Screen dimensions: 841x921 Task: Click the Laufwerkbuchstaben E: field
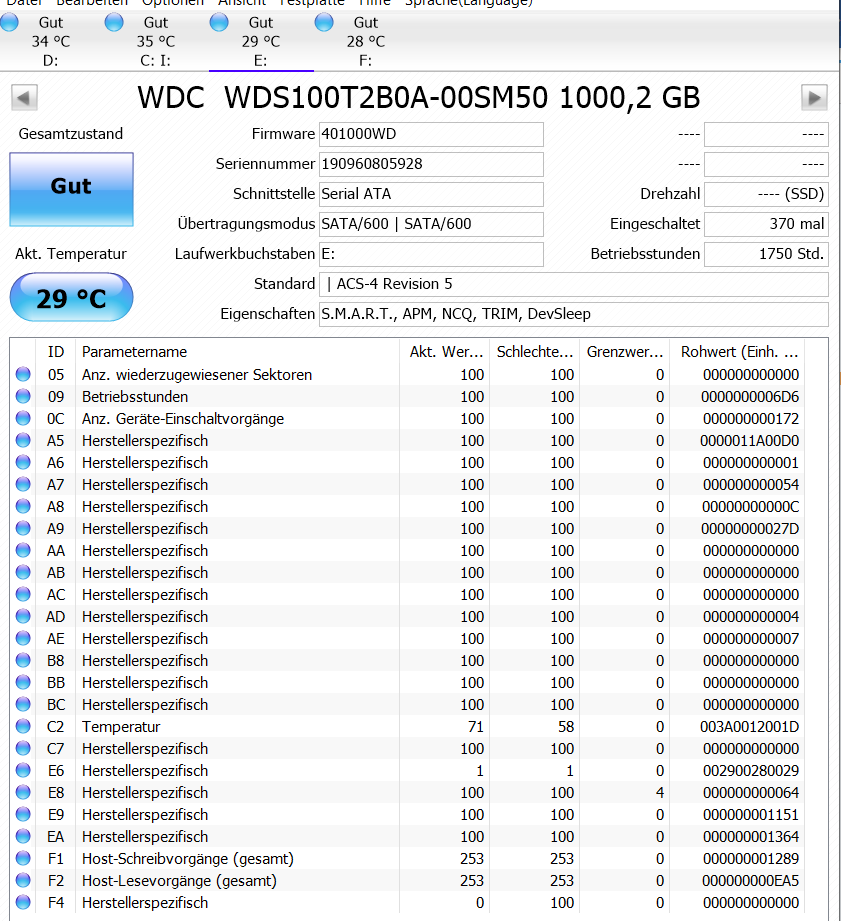point(431,254)
